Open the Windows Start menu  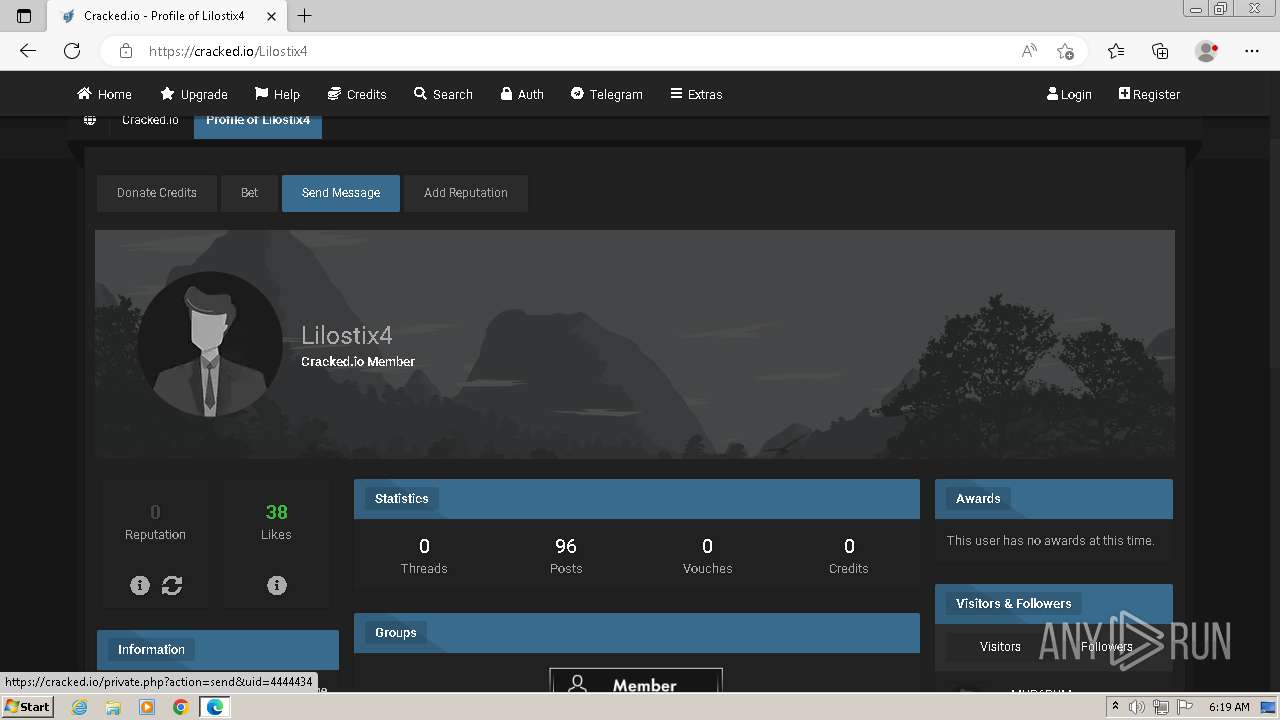click(28, 707)
